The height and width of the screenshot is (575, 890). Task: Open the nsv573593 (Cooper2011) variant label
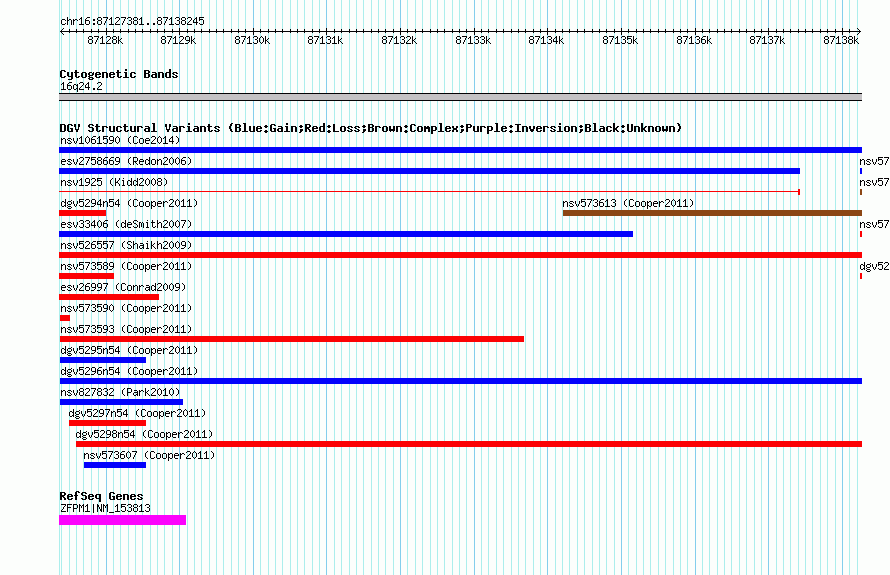pos(126,329)
